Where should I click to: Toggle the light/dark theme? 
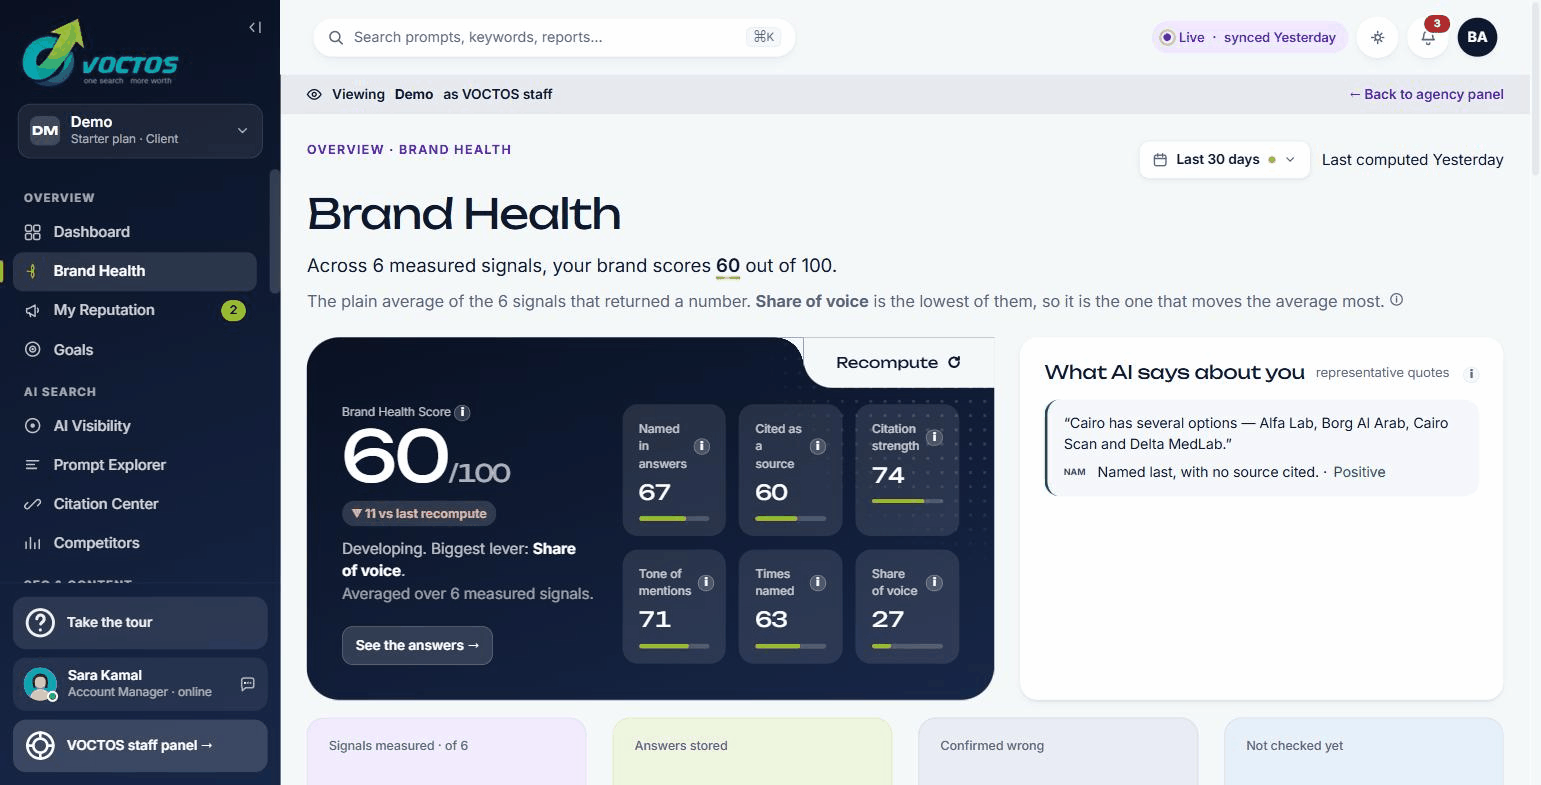coord(1377,37)
